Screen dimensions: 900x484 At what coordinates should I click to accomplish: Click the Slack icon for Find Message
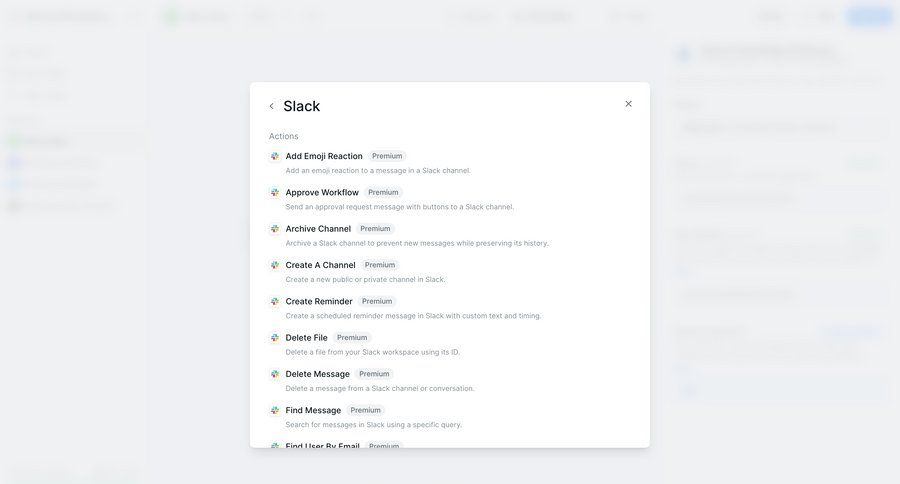tap(275, 410)
